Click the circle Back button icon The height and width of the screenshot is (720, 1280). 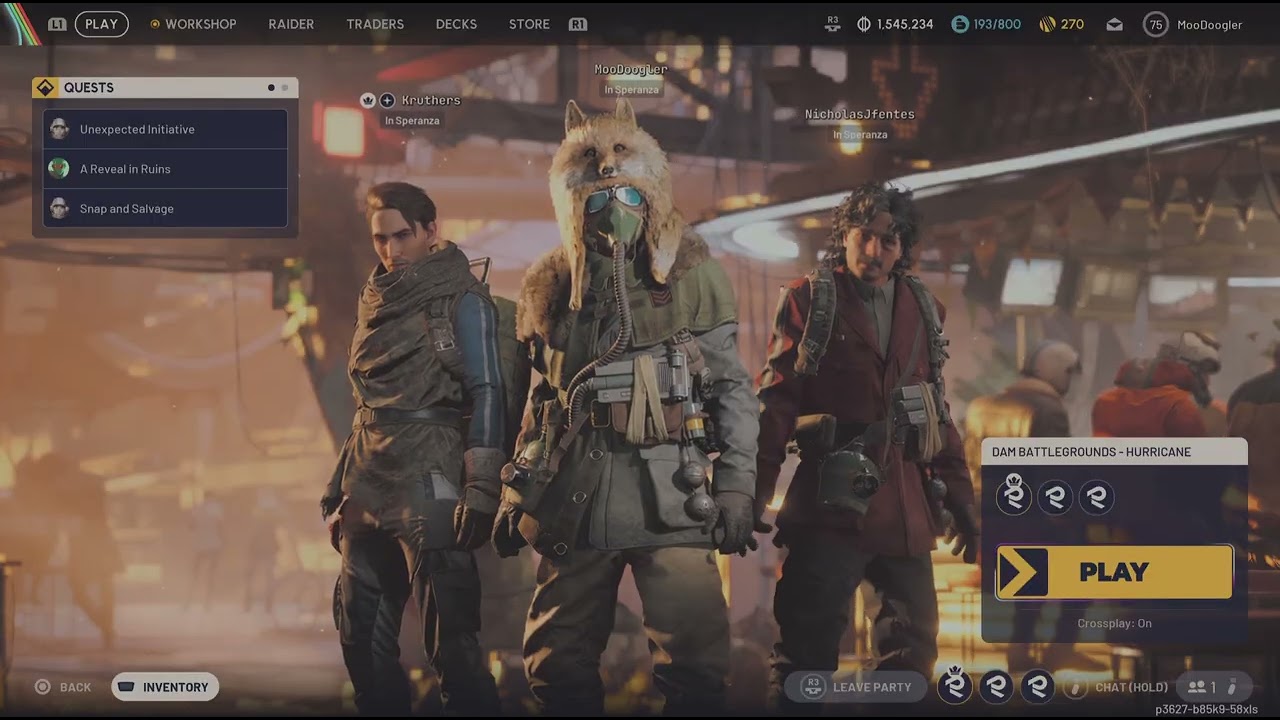43,687
